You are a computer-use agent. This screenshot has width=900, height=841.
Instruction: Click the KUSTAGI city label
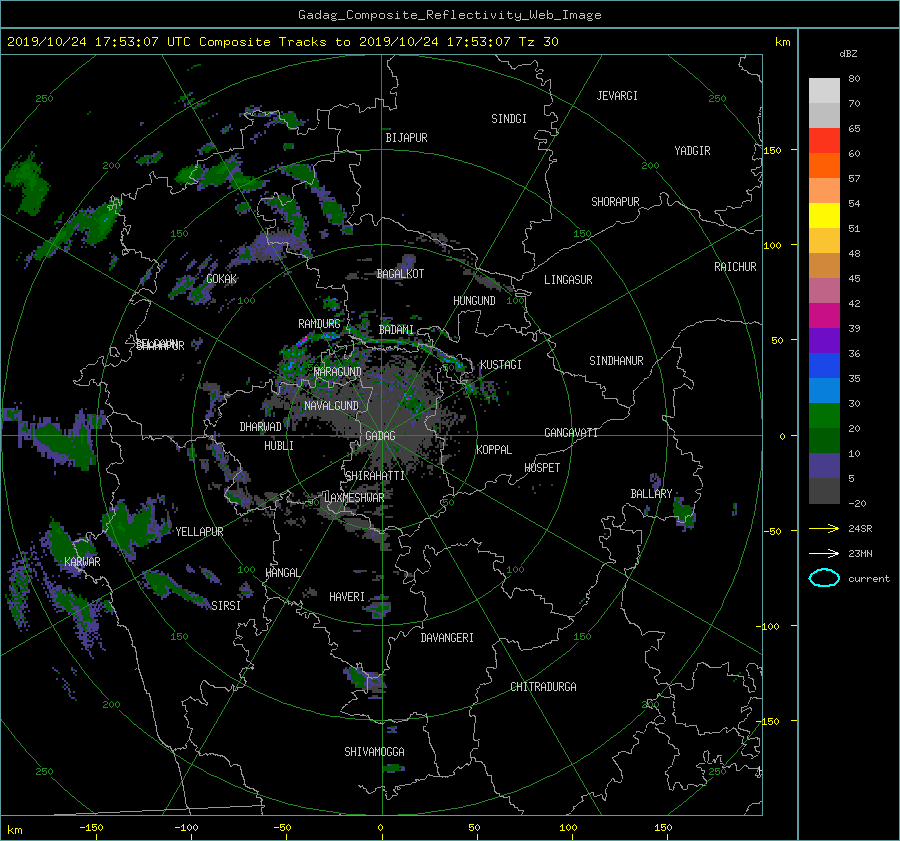coord(501,365)
